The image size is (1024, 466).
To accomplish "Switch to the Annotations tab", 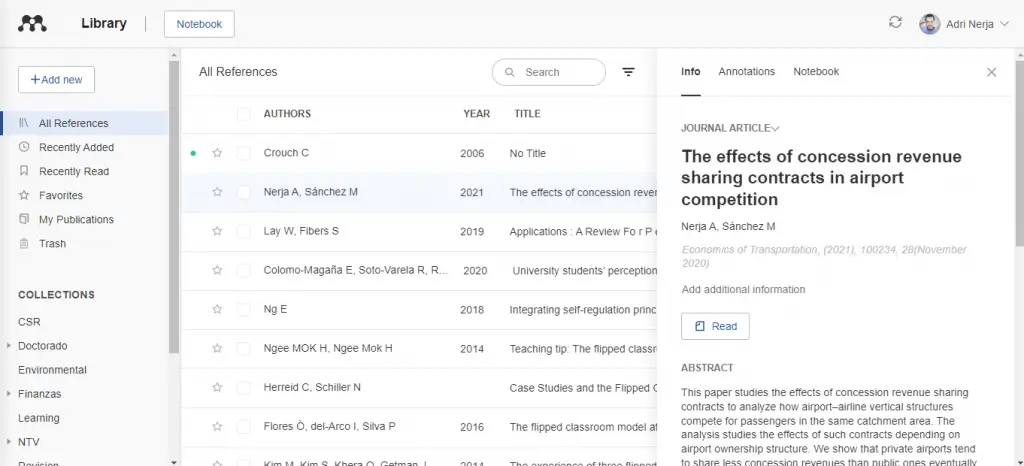I will [x=746, y=72].
